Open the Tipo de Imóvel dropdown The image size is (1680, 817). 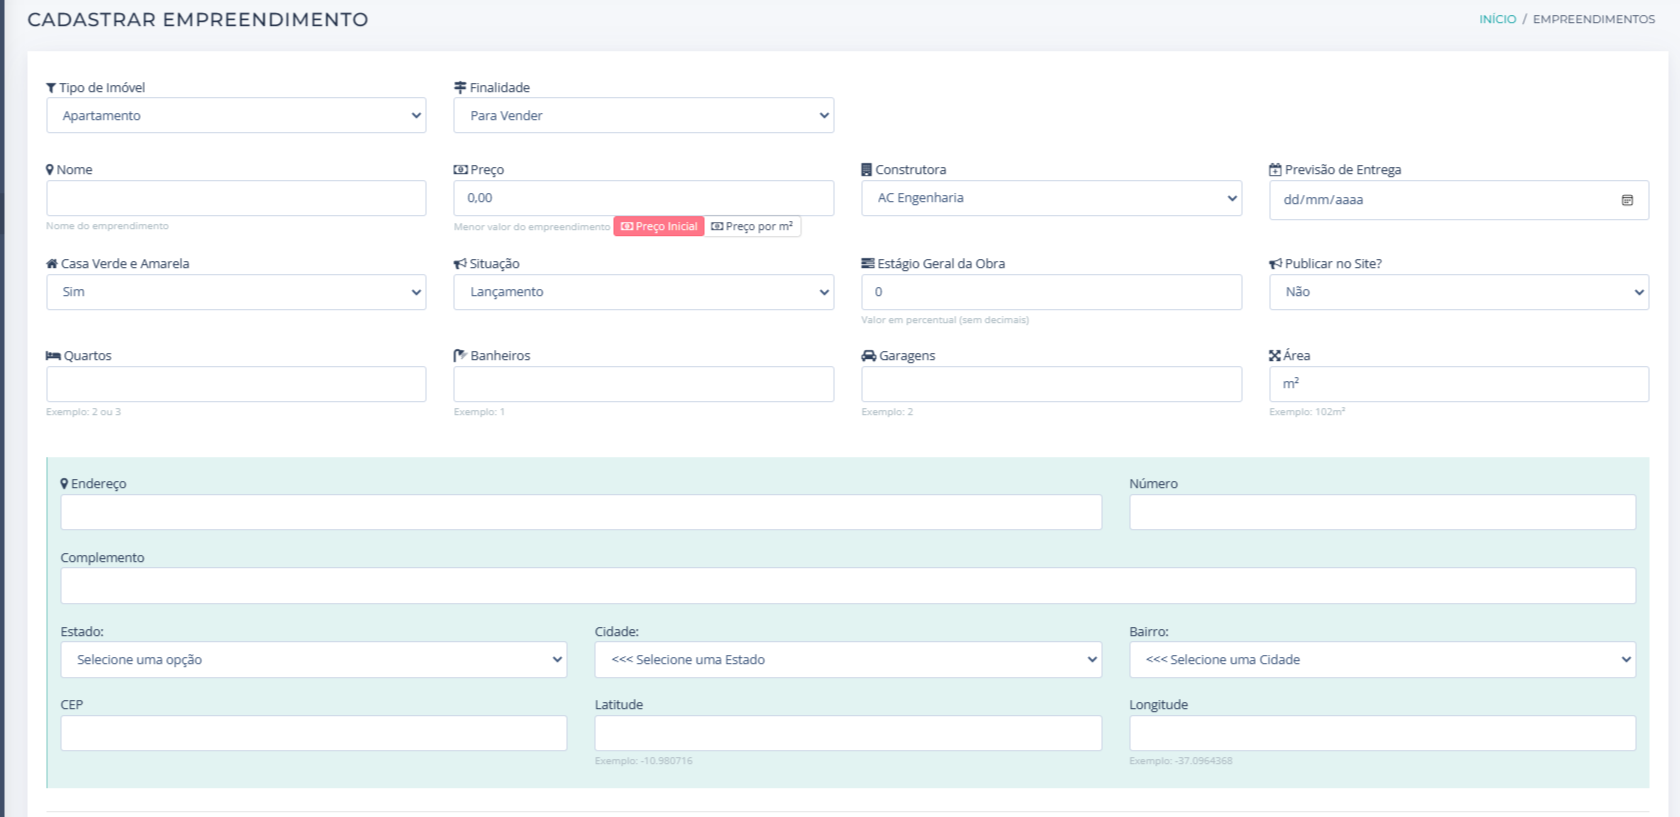coord(236,116)
